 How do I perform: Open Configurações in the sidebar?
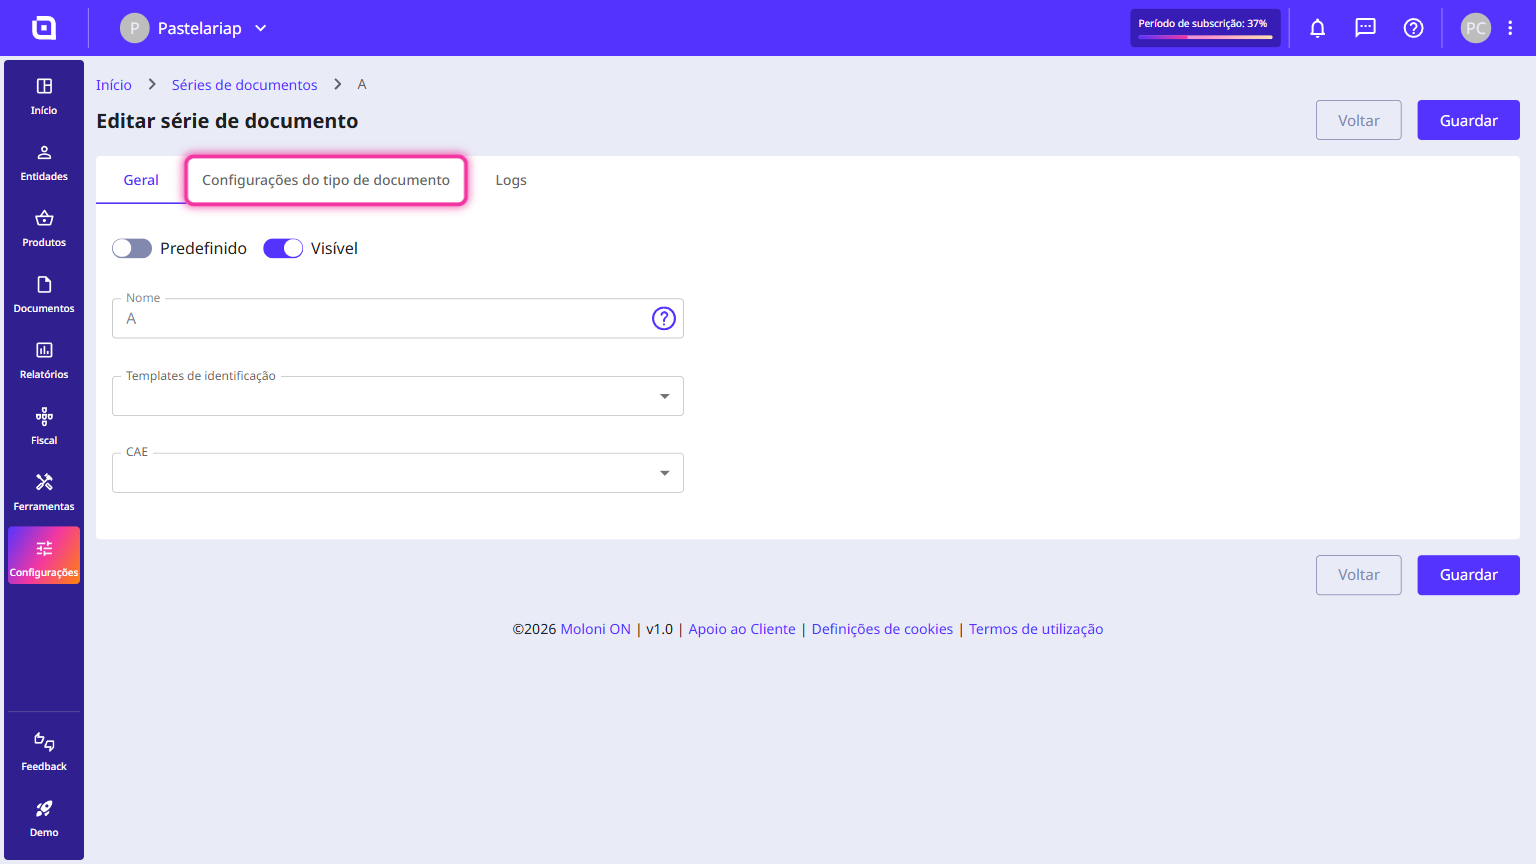tap(44, 556)
